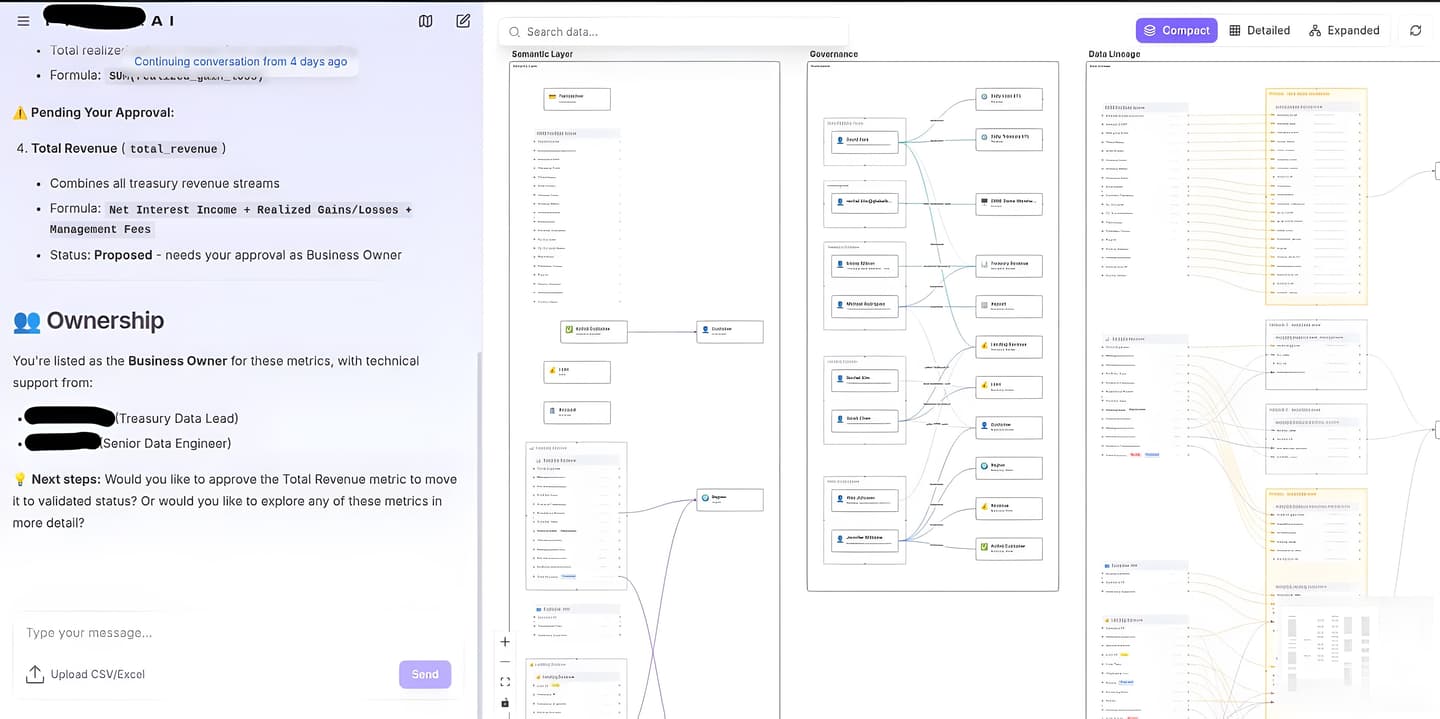This screenshot has width=1440, height=719.
Task: Fit the diagram to view
Action: (x=504, y=681)
